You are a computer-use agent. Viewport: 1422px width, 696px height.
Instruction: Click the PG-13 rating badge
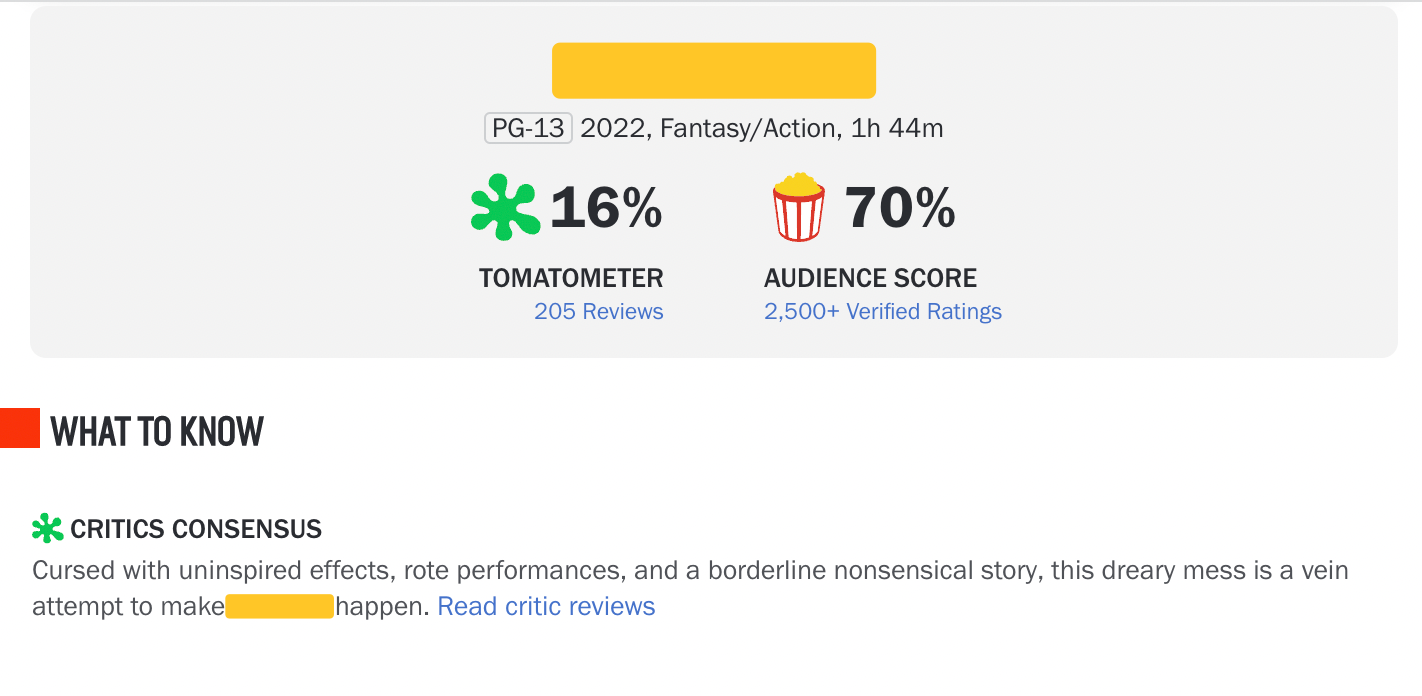click(x=528, y=128)
